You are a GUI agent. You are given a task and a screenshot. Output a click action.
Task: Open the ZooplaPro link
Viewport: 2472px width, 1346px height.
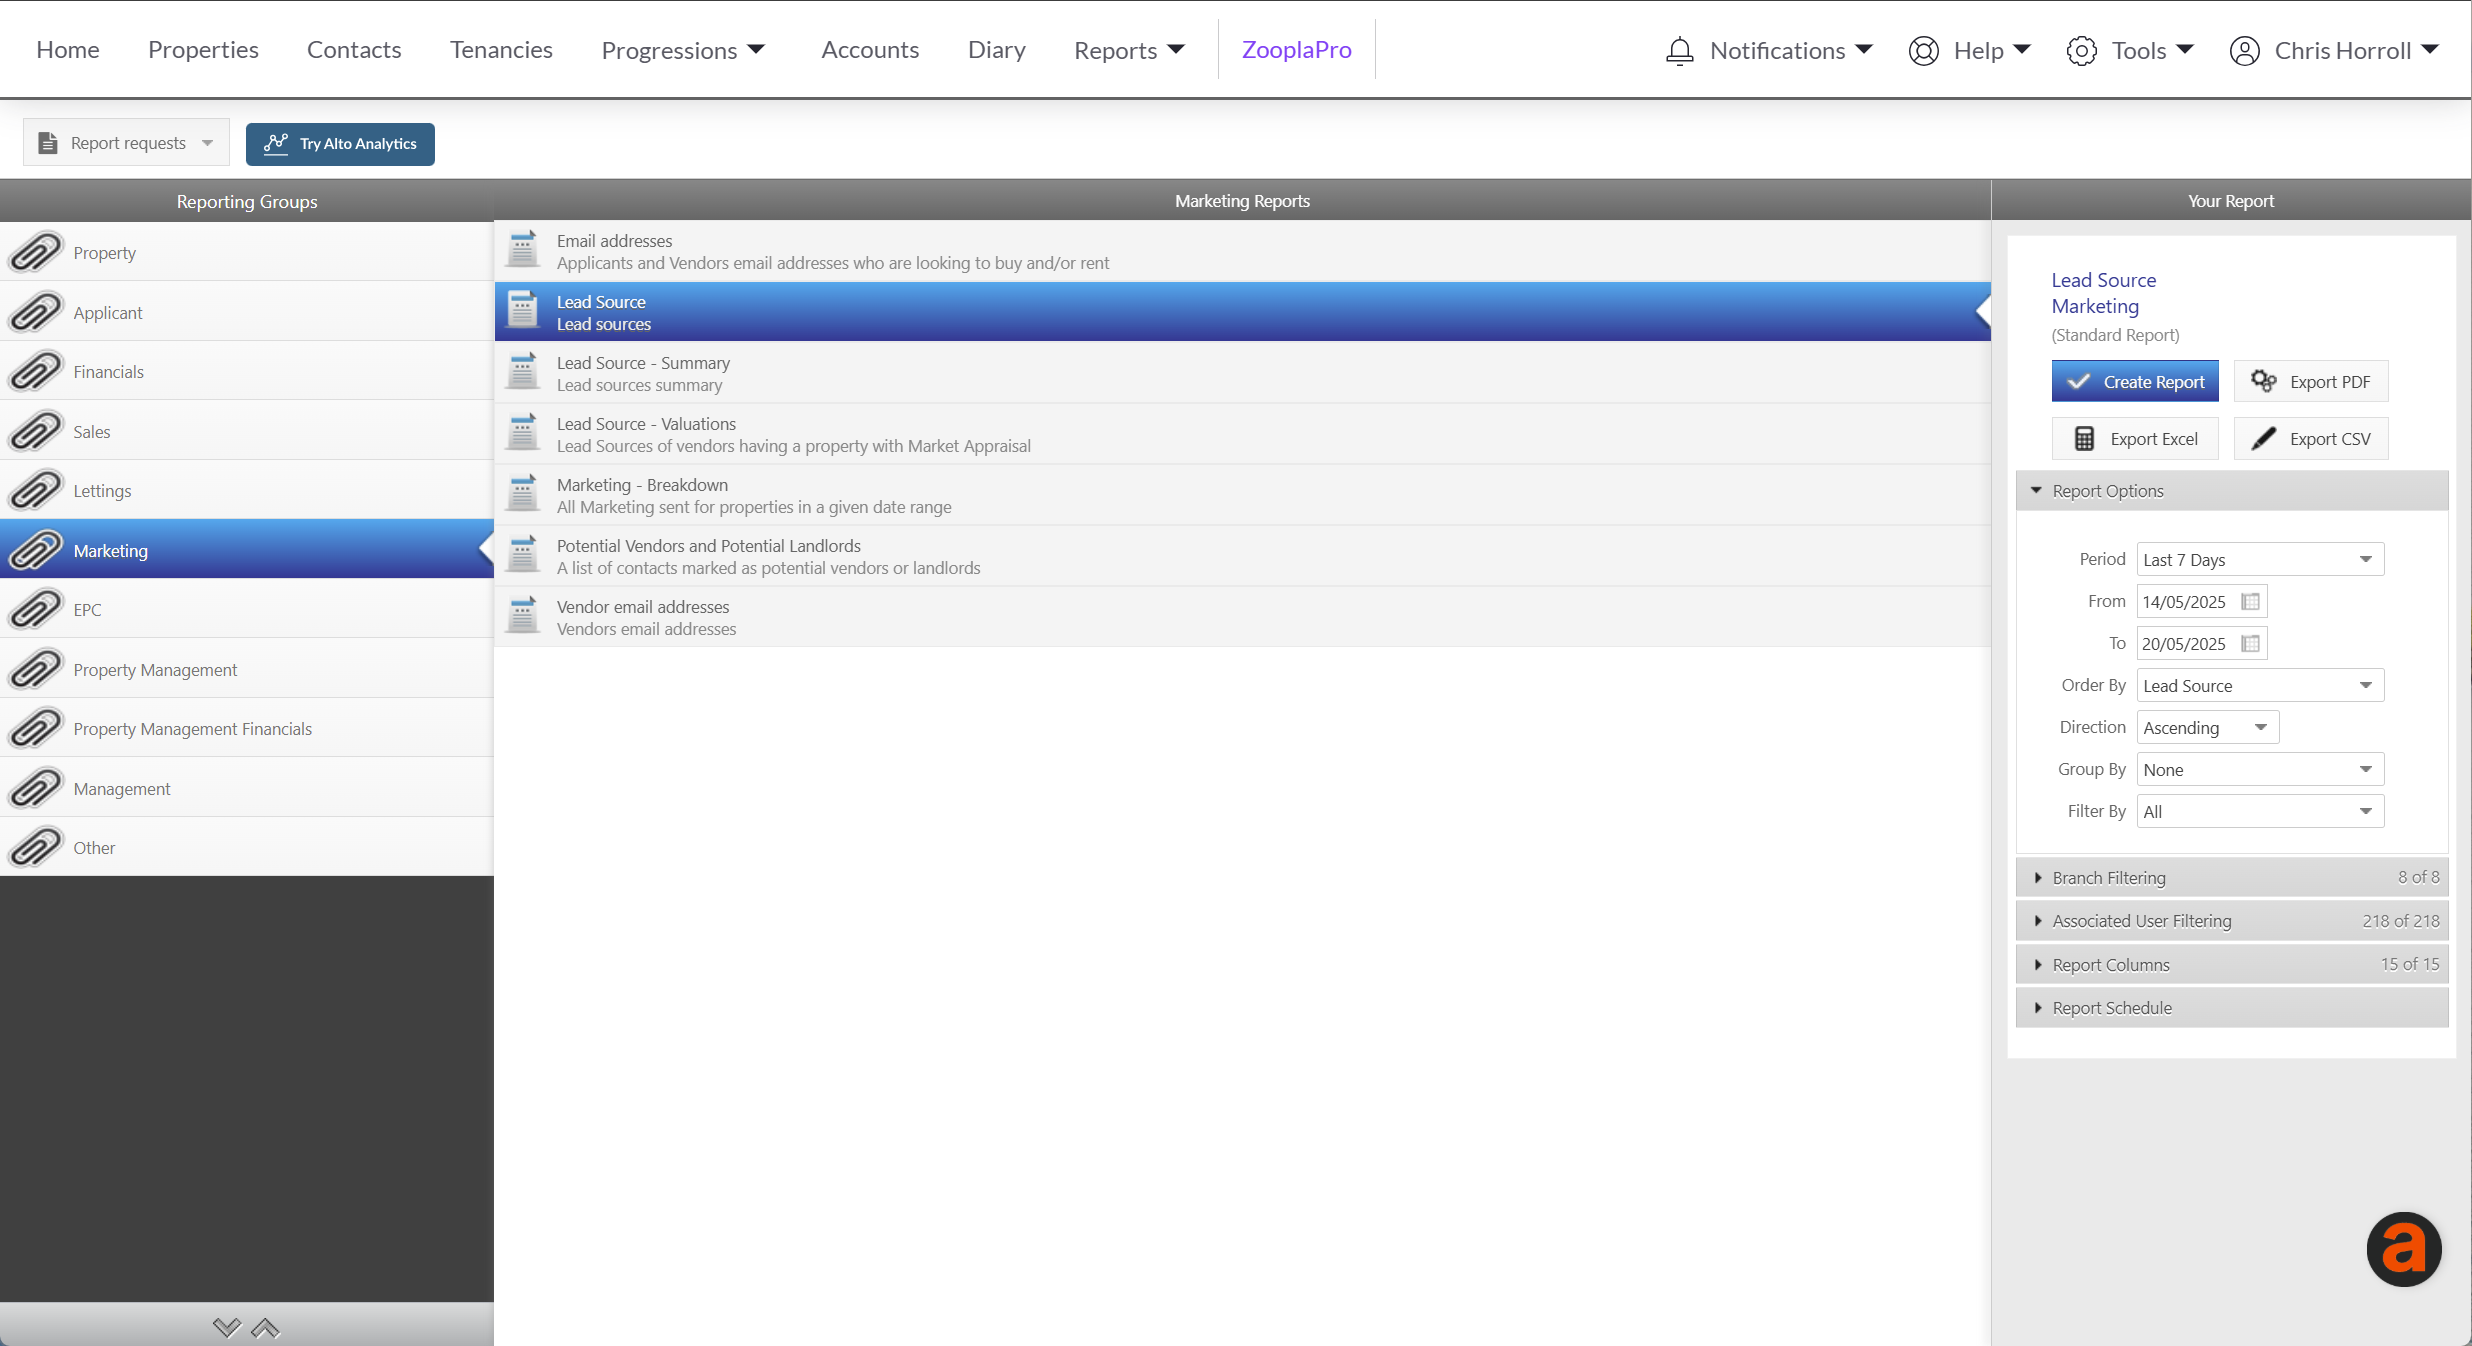tap(1296, 50)
